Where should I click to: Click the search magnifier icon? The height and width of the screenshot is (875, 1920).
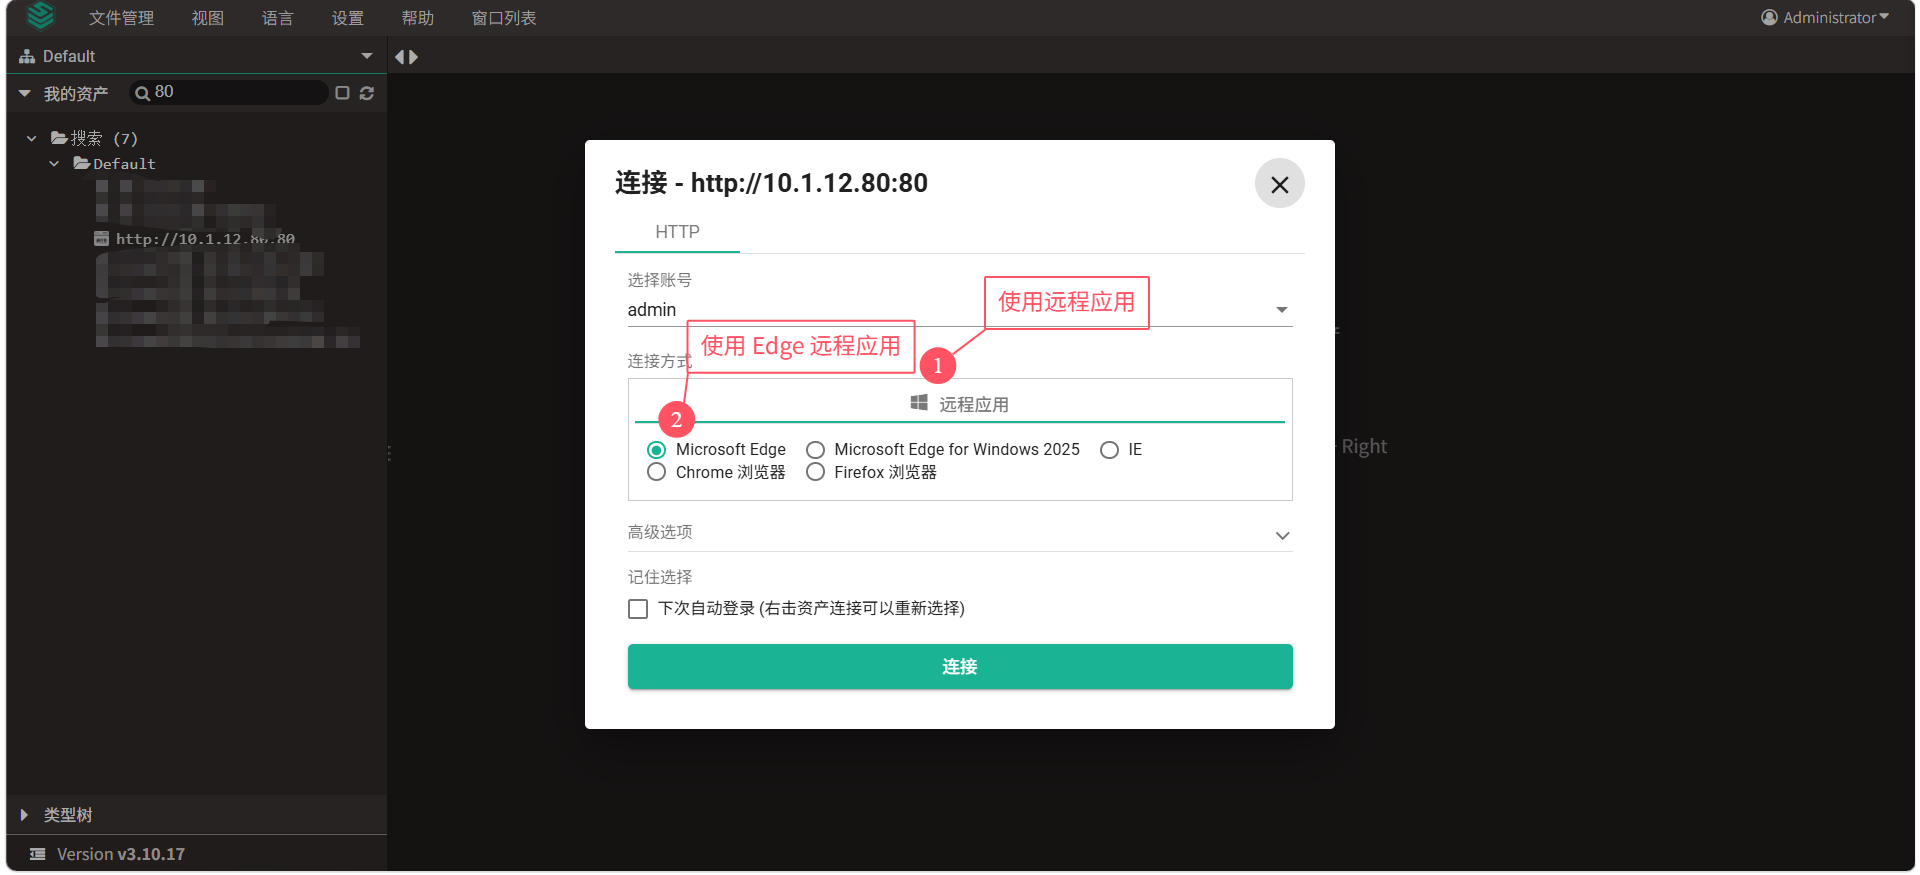pos(143,93)
